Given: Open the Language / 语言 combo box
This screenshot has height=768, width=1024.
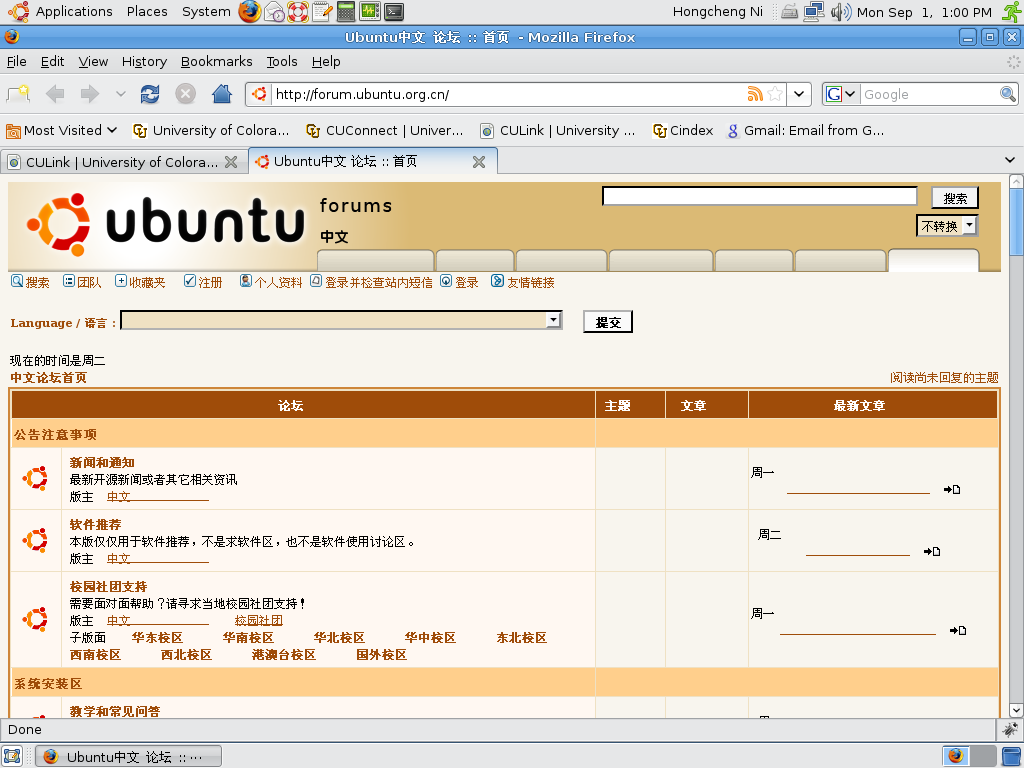Looking at the screenshot, I should [x=341, y=320].
